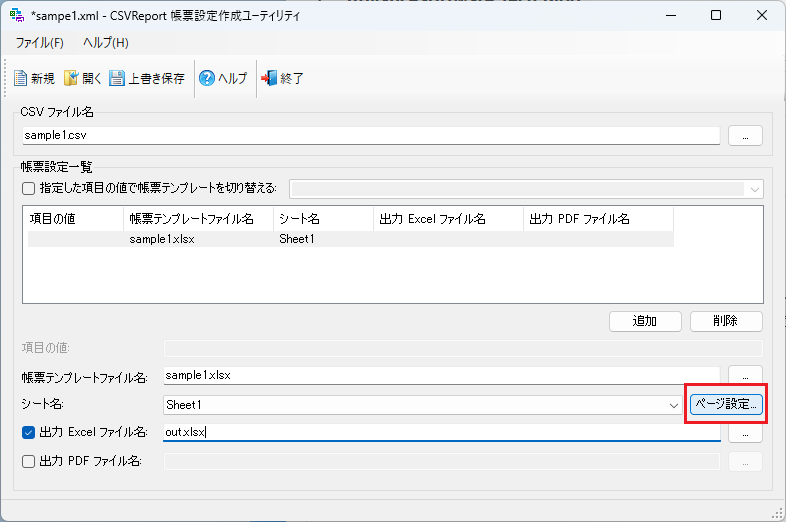Click the シート名 column header
This screenshot has width=786, height=522.
pos(323,219)
